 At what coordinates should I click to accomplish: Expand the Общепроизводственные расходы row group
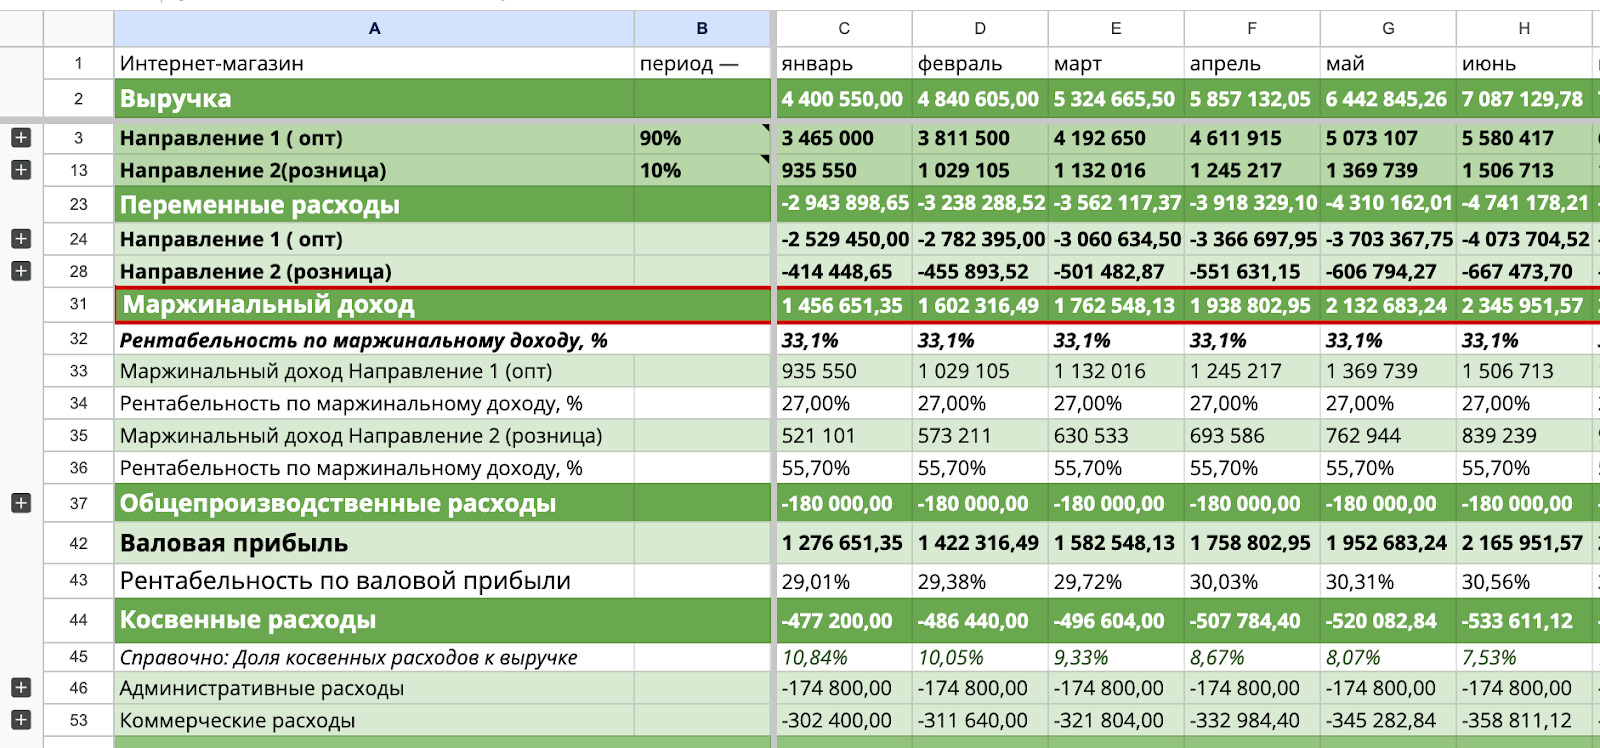[x=21, y=503]
